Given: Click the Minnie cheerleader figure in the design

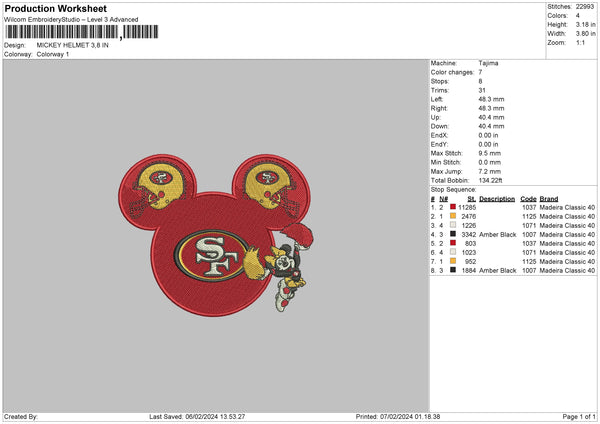Looking at the screenshot, I should 281,266.
